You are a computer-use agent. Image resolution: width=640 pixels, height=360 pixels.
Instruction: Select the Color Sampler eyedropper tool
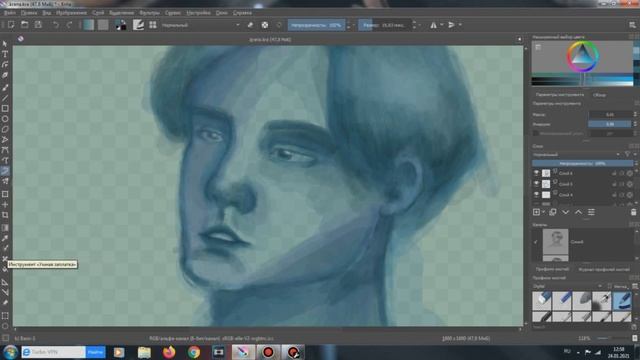click(5, 238)
